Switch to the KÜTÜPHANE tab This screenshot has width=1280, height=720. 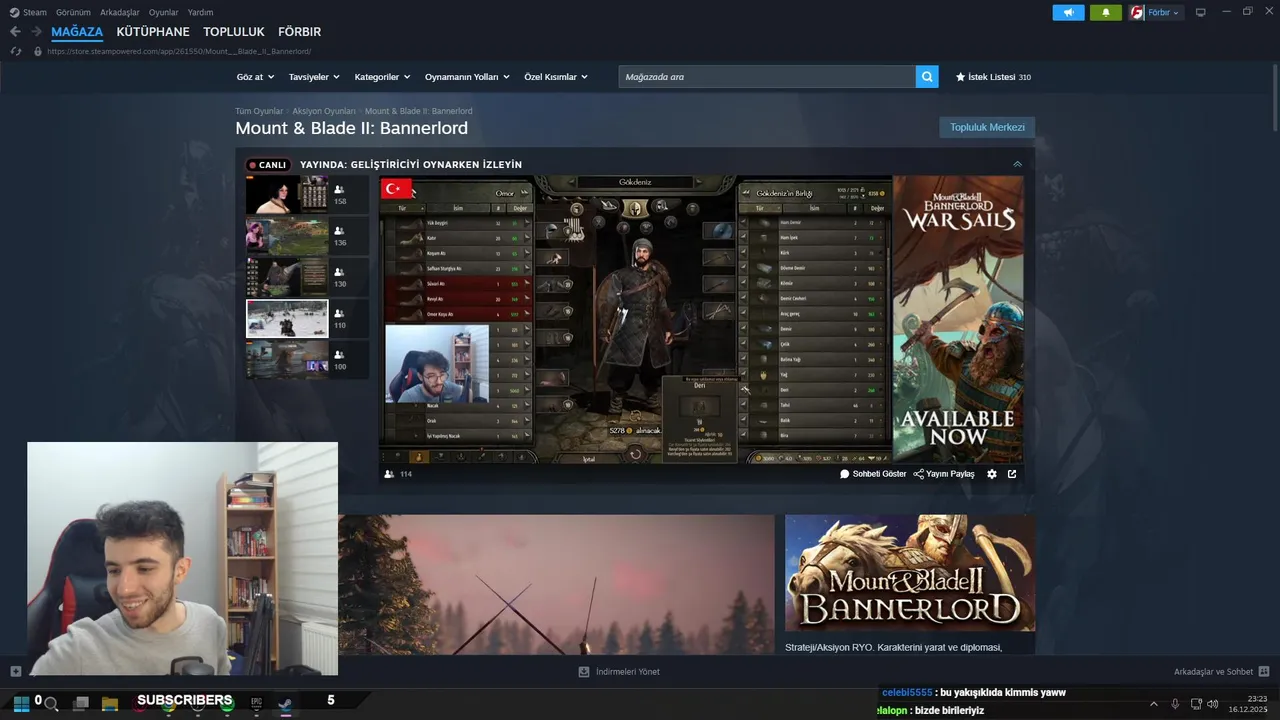point(153,32)
